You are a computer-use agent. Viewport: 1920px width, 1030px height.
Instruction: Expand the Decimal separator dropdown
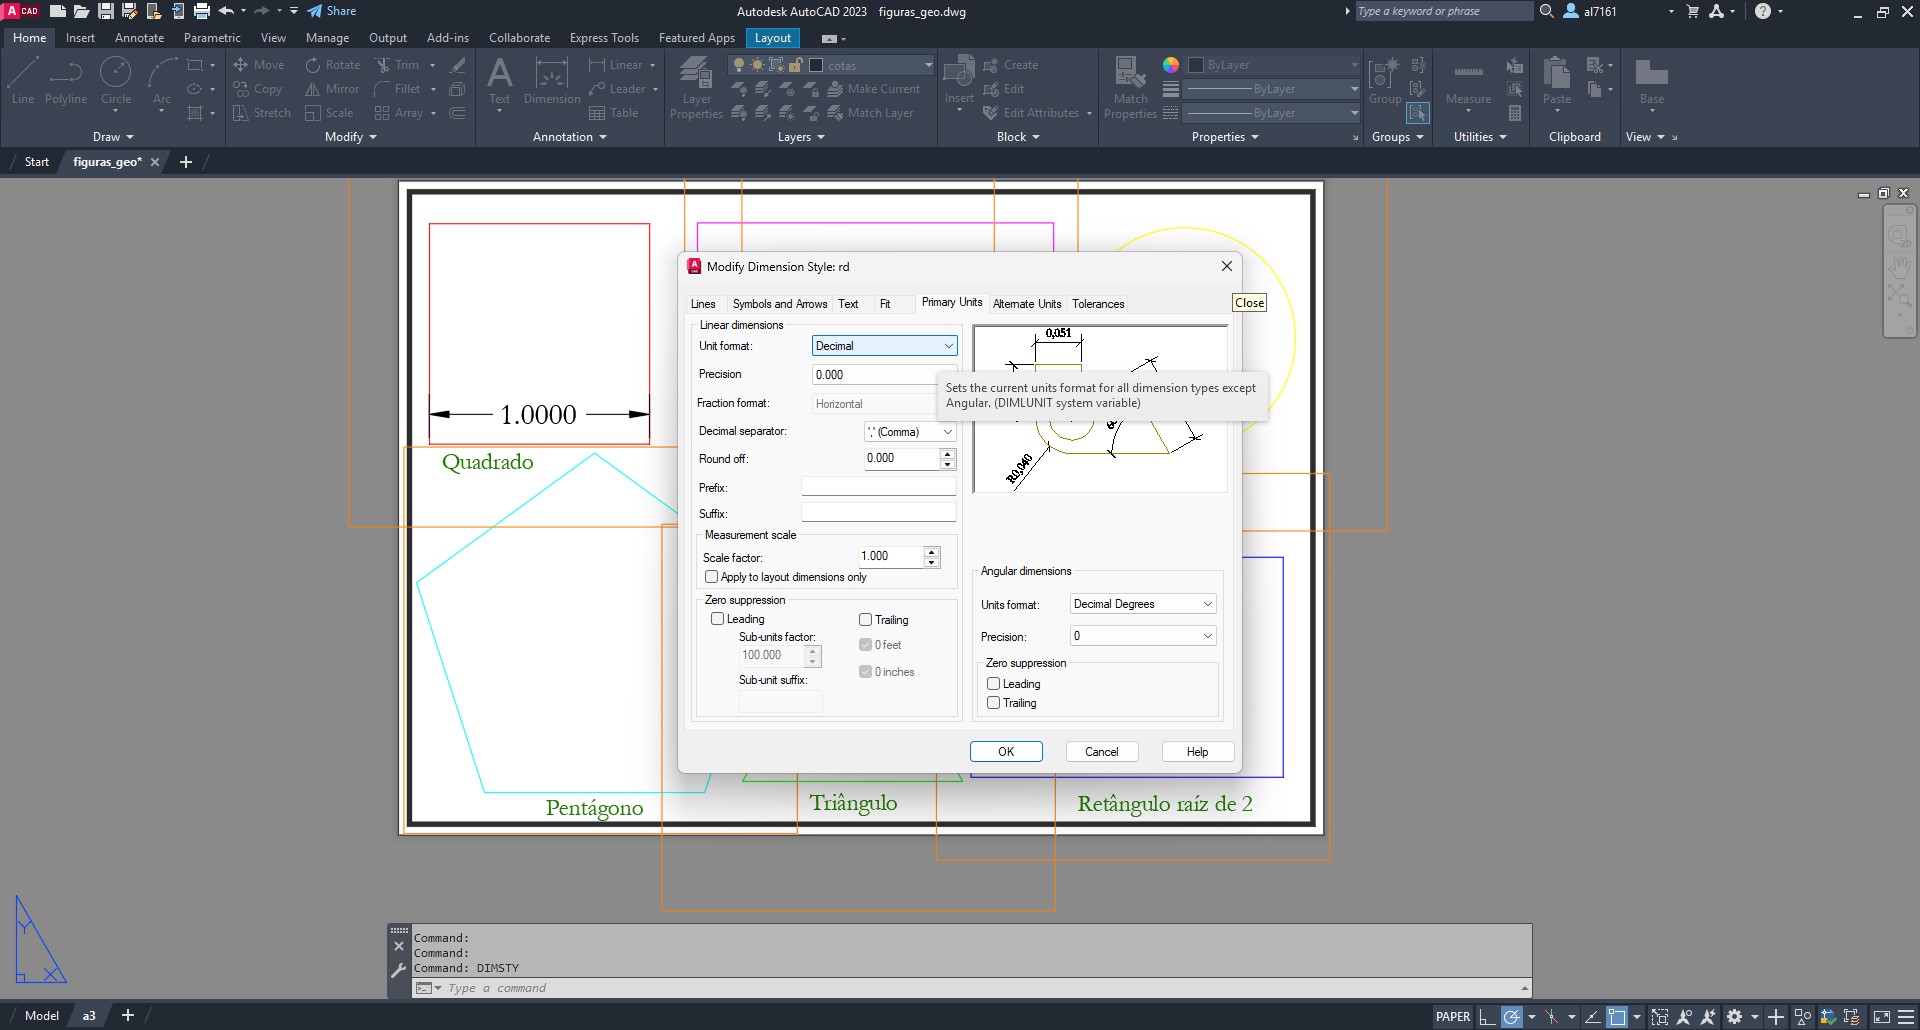(x=909, y=432)
